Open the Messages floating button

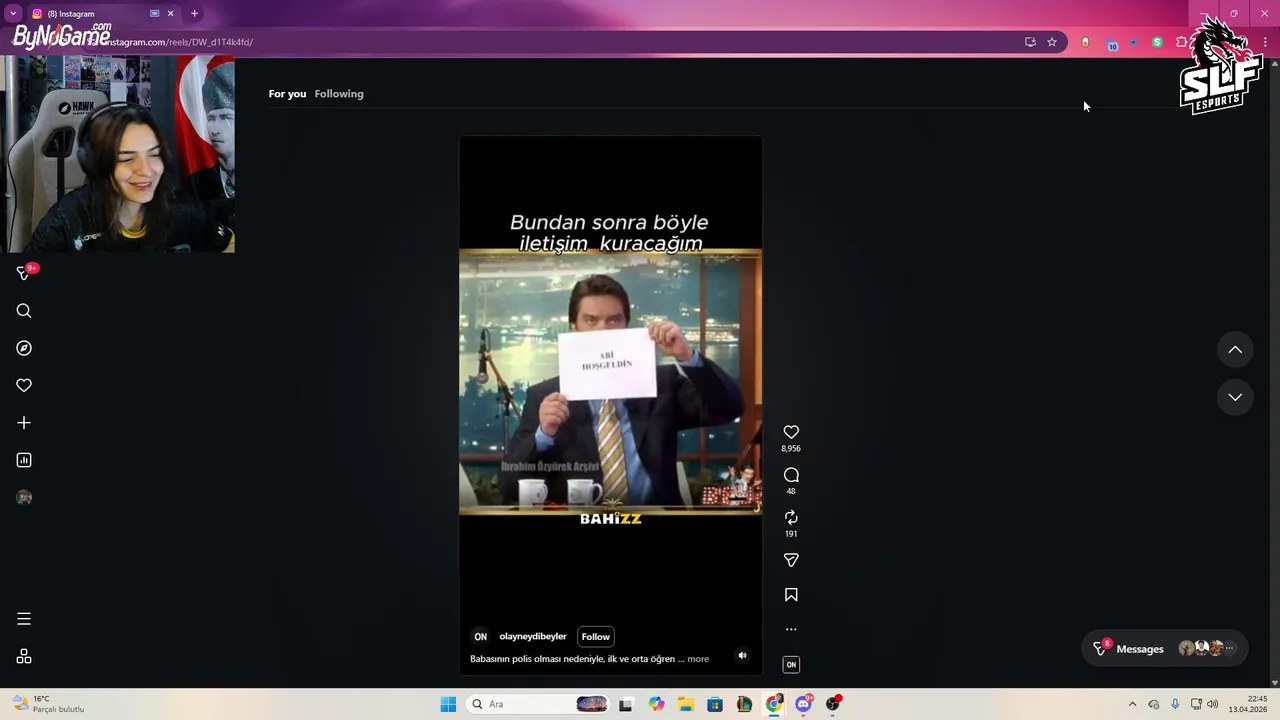pos(1164,649)
